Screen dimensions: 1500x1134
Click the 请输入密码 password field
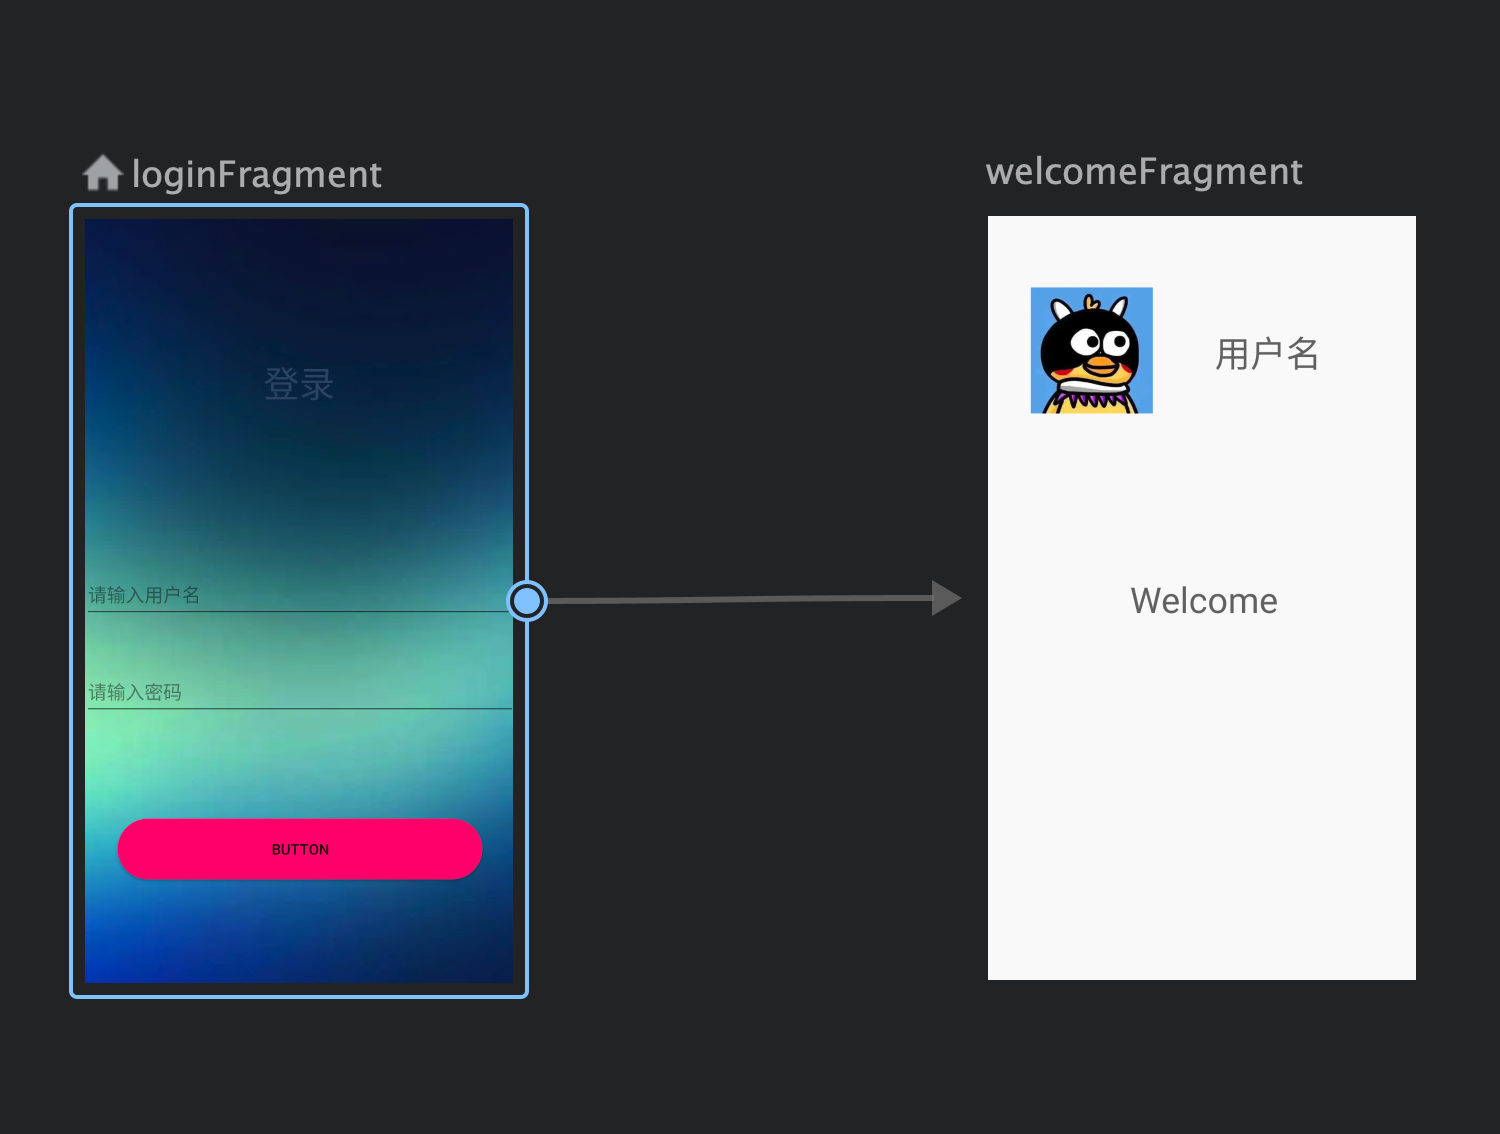click(299, 692)
